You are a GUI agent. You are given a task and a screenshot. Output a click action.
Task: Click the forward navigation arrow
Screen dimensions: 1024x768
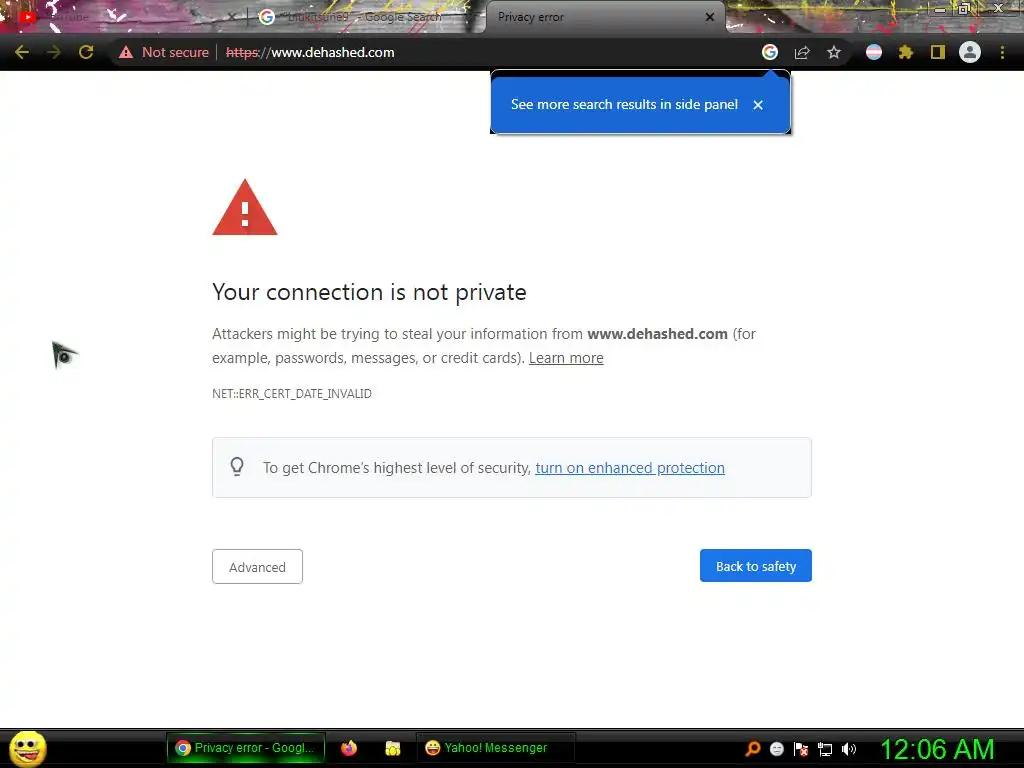(x=54, y=52)
